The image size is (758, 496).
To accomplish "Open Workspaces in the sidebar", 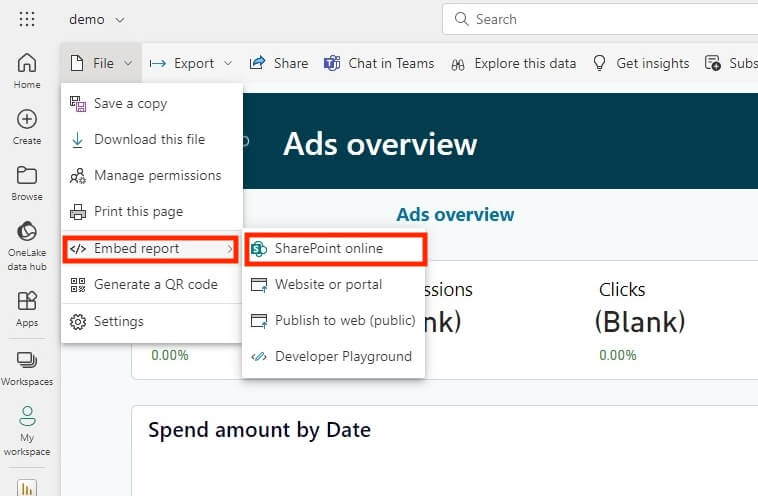I will 27,366.
